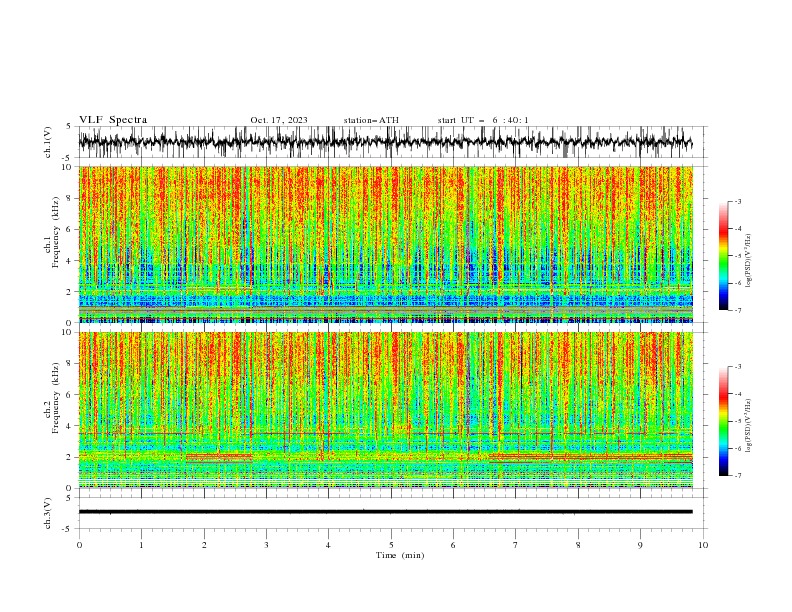Click the "ch.1(V)" axis label
Screen dimensions: 792x612
coord(48,142)
